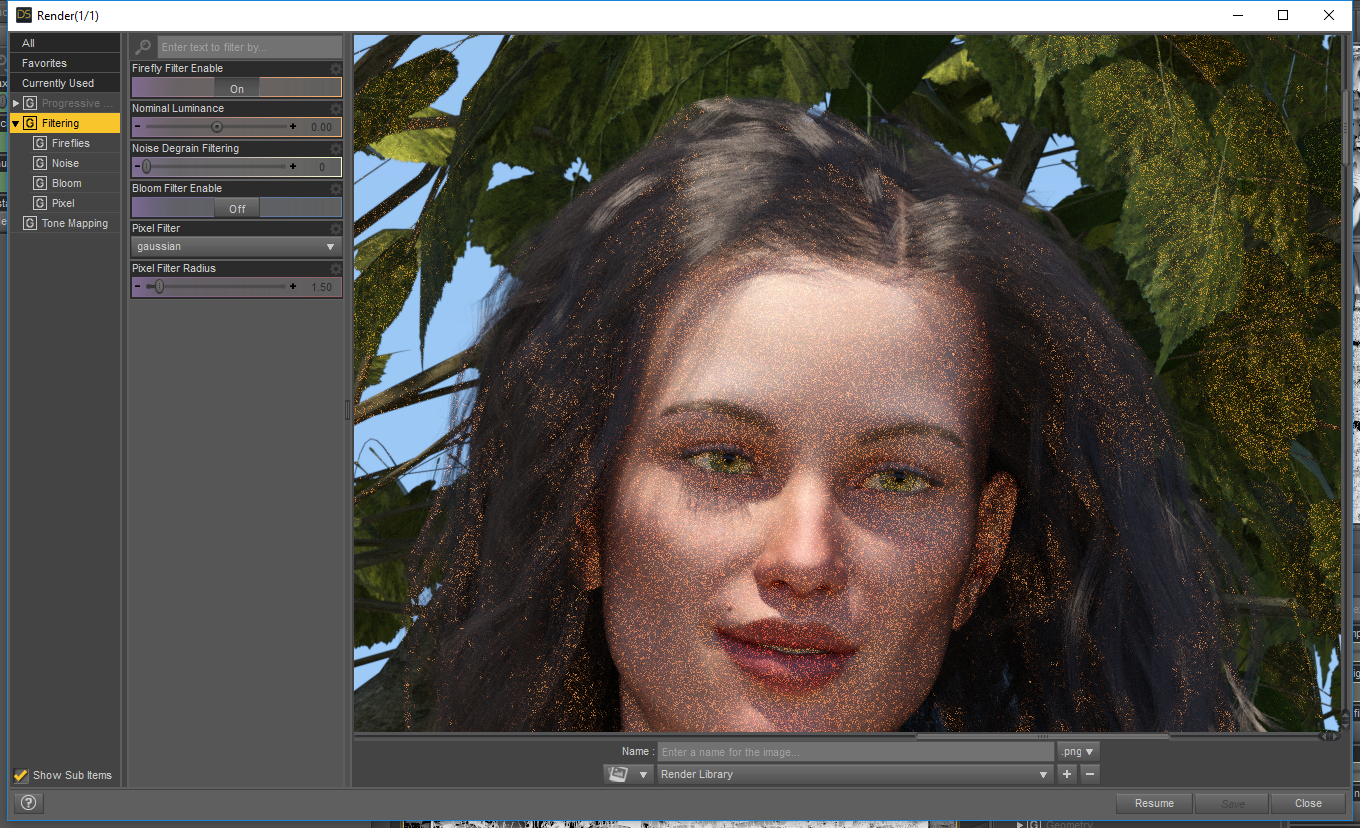Open the Noise Degrain Filtering settings gear
This screenshot has width=1360, height=828.
pyautogui.click(x=336, y=149)
